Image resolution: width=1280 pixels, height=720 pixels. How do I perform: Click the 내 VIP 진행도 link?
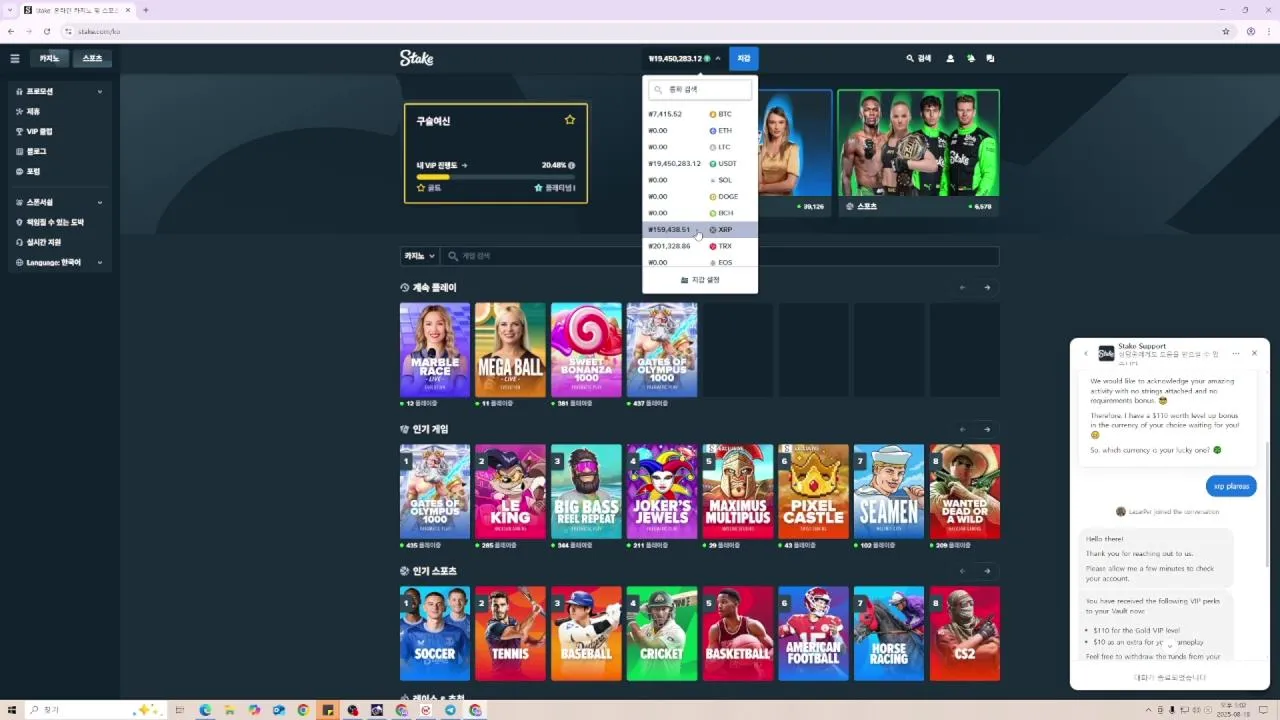(x=442, y=165)
